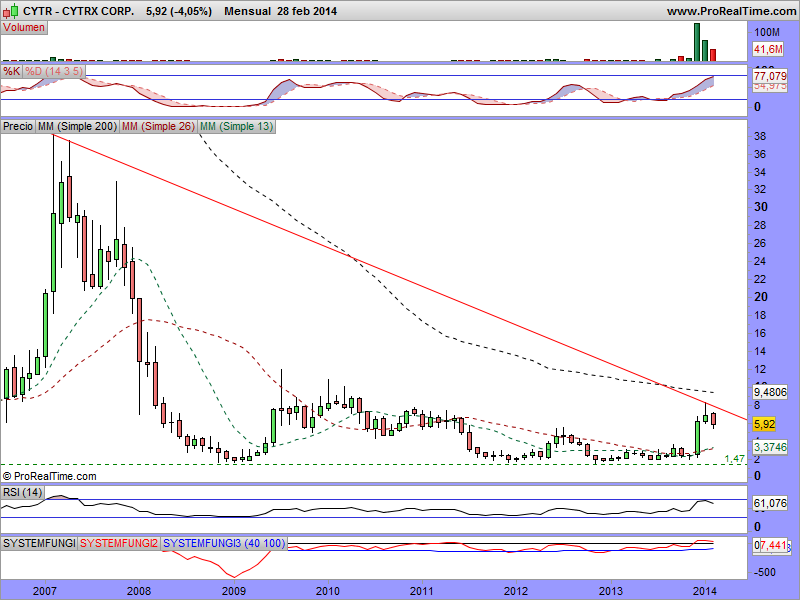Click the 3,3746 moving average value
This screenshot has width=800, height=600.
[770, 447]
